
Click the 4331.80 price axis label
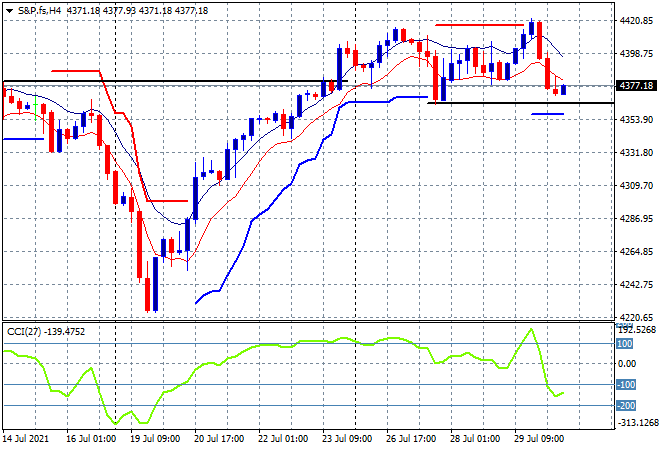pos(636,152)
